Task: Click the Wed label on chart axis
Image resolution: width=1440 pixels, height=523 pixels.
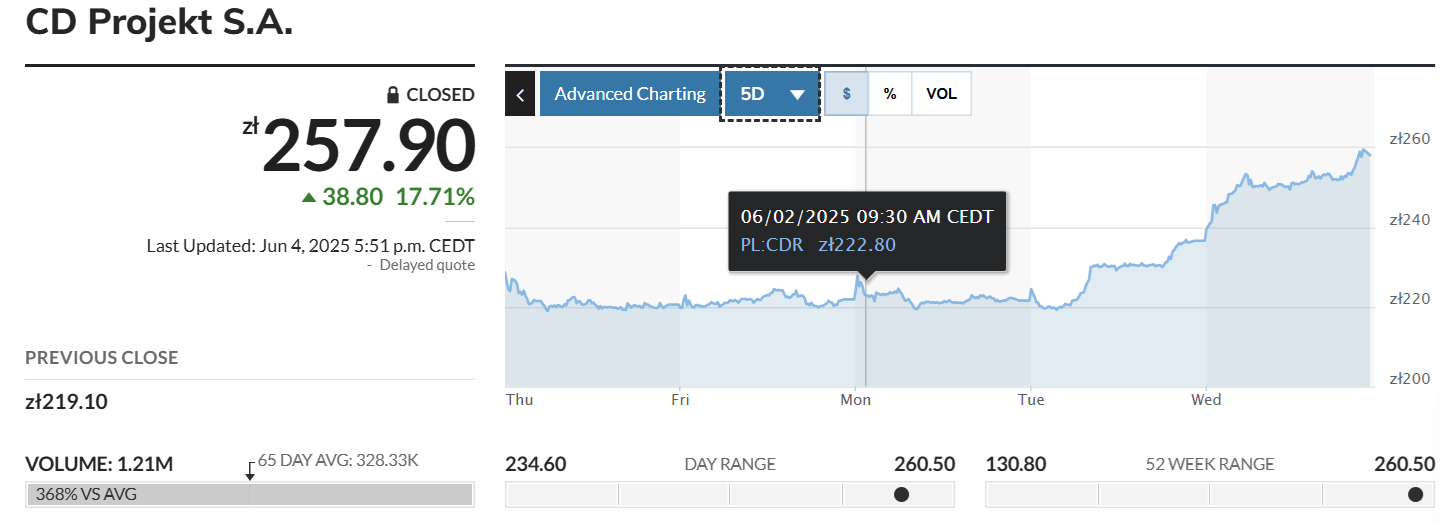Action: (x=1206, y=400)
